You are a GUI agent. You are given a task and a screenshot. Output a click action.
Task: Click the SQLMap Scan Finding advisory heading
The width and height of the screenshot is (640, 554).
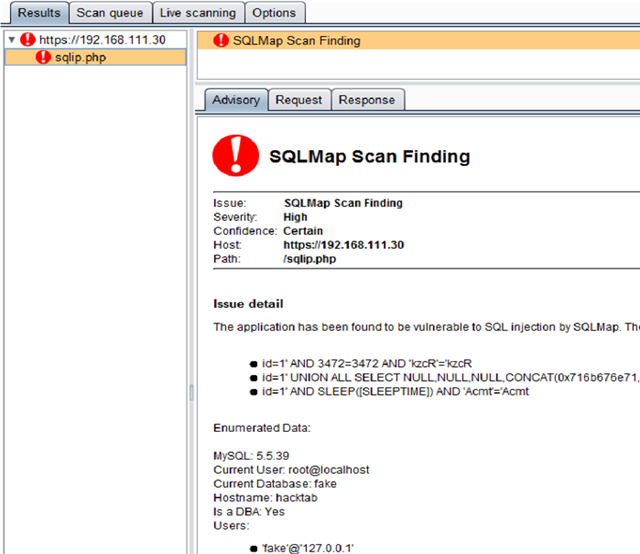click(370, 156)
